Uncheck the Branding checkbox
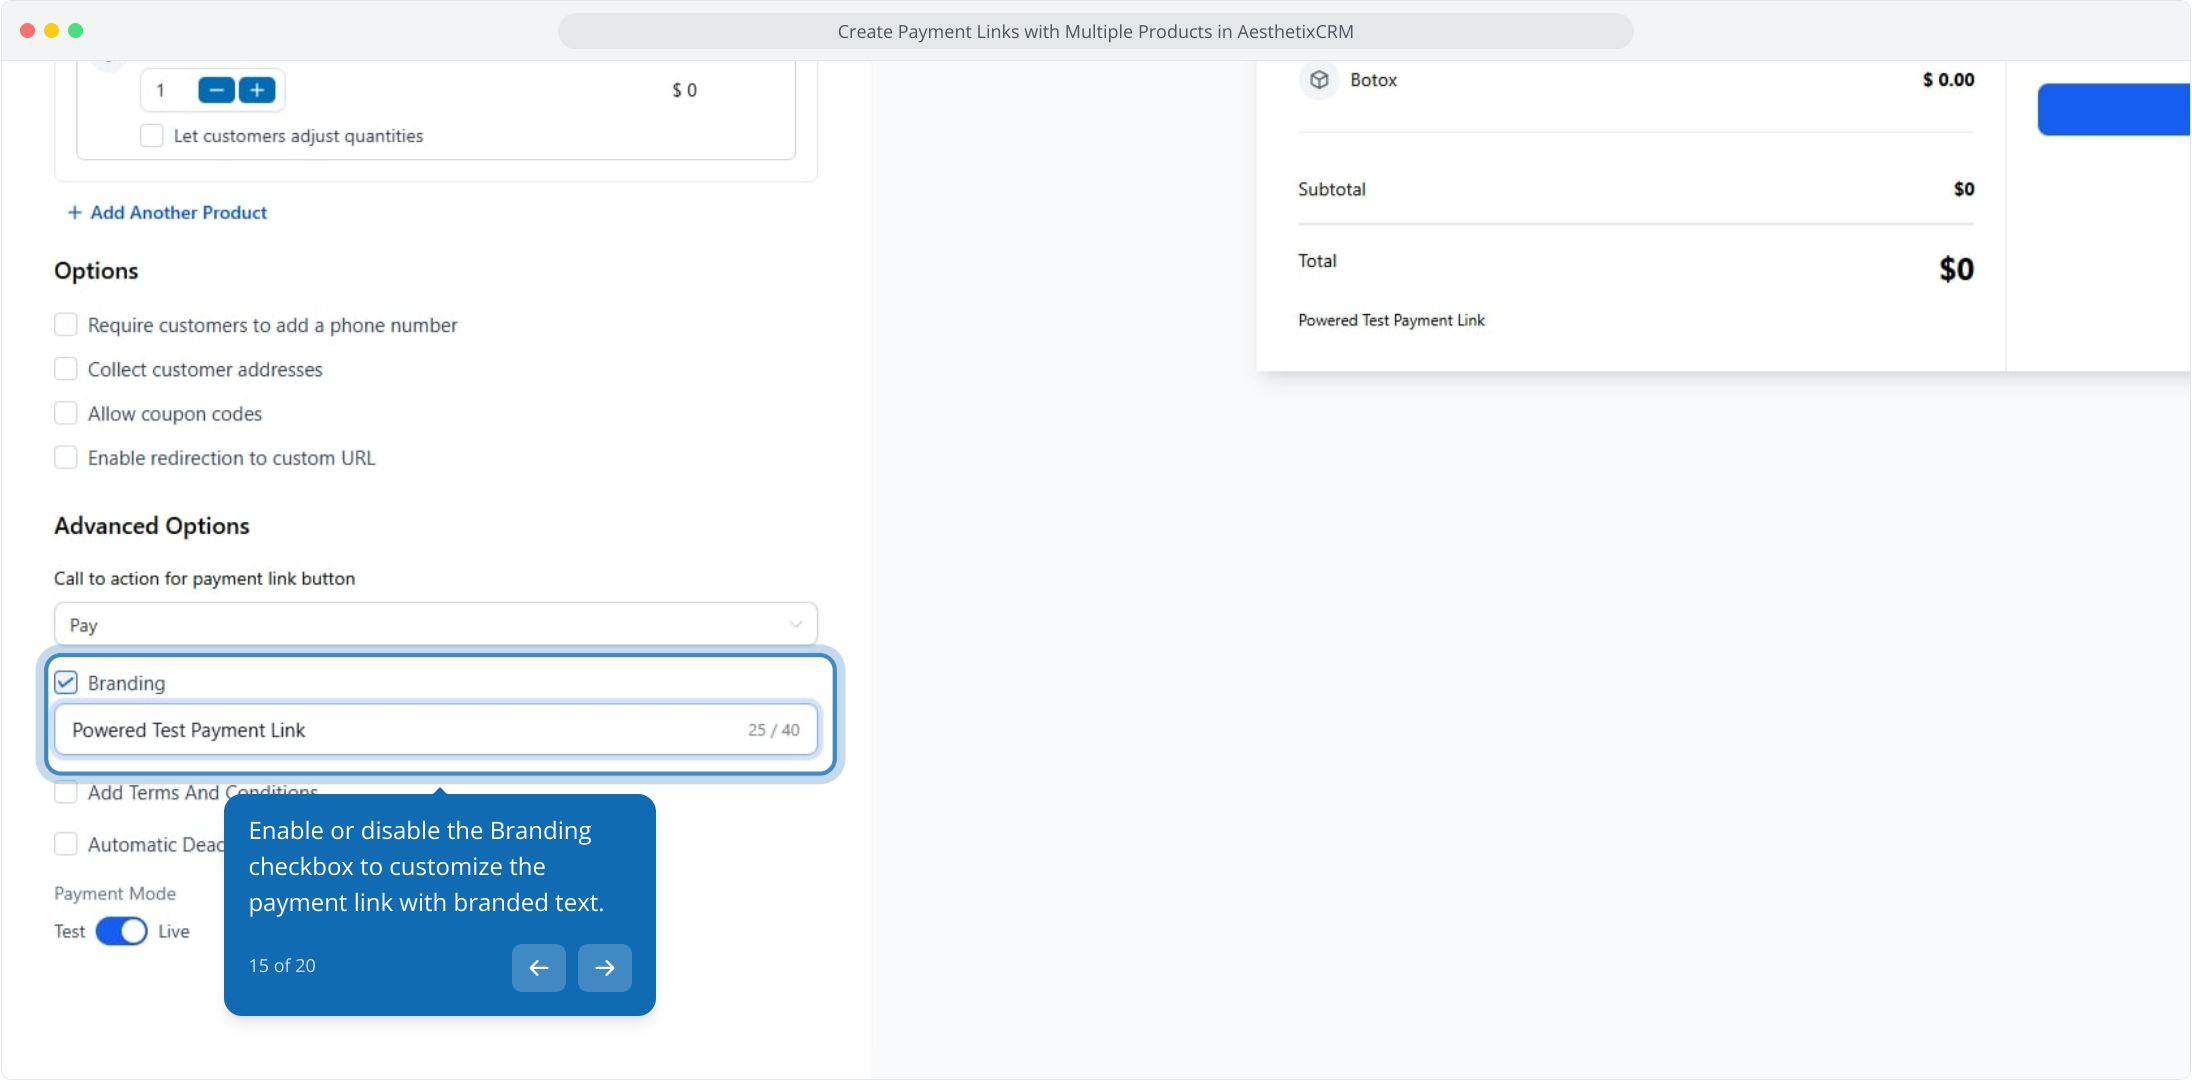The height and width of the screenshot is (1080, 2192). (66, 683)
